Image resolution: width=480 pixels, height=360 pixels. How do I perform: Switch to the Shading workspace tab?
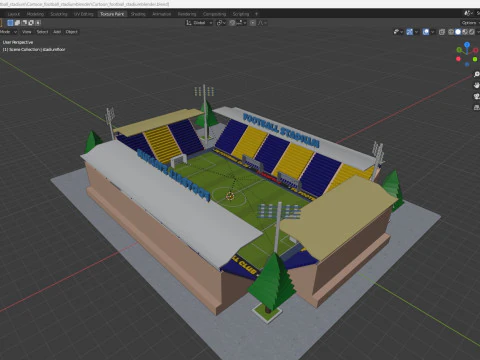138,14
